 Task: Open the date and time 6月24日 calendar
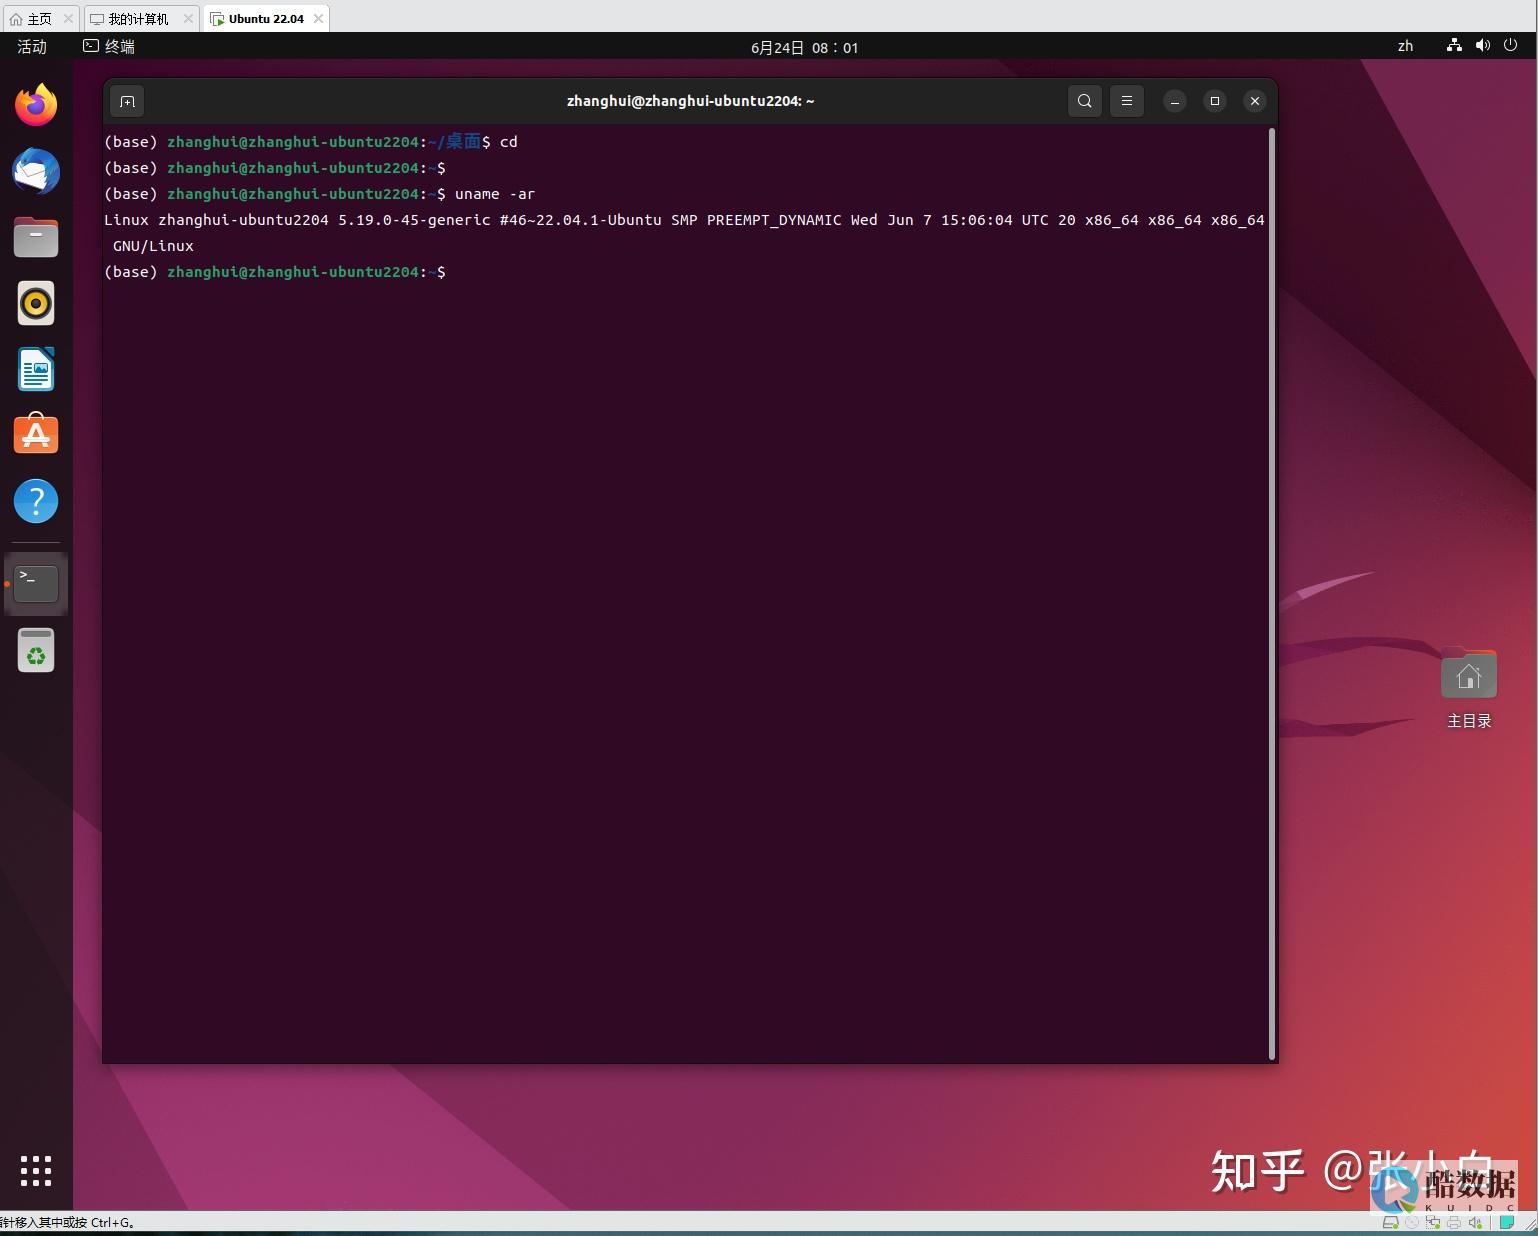805,47
